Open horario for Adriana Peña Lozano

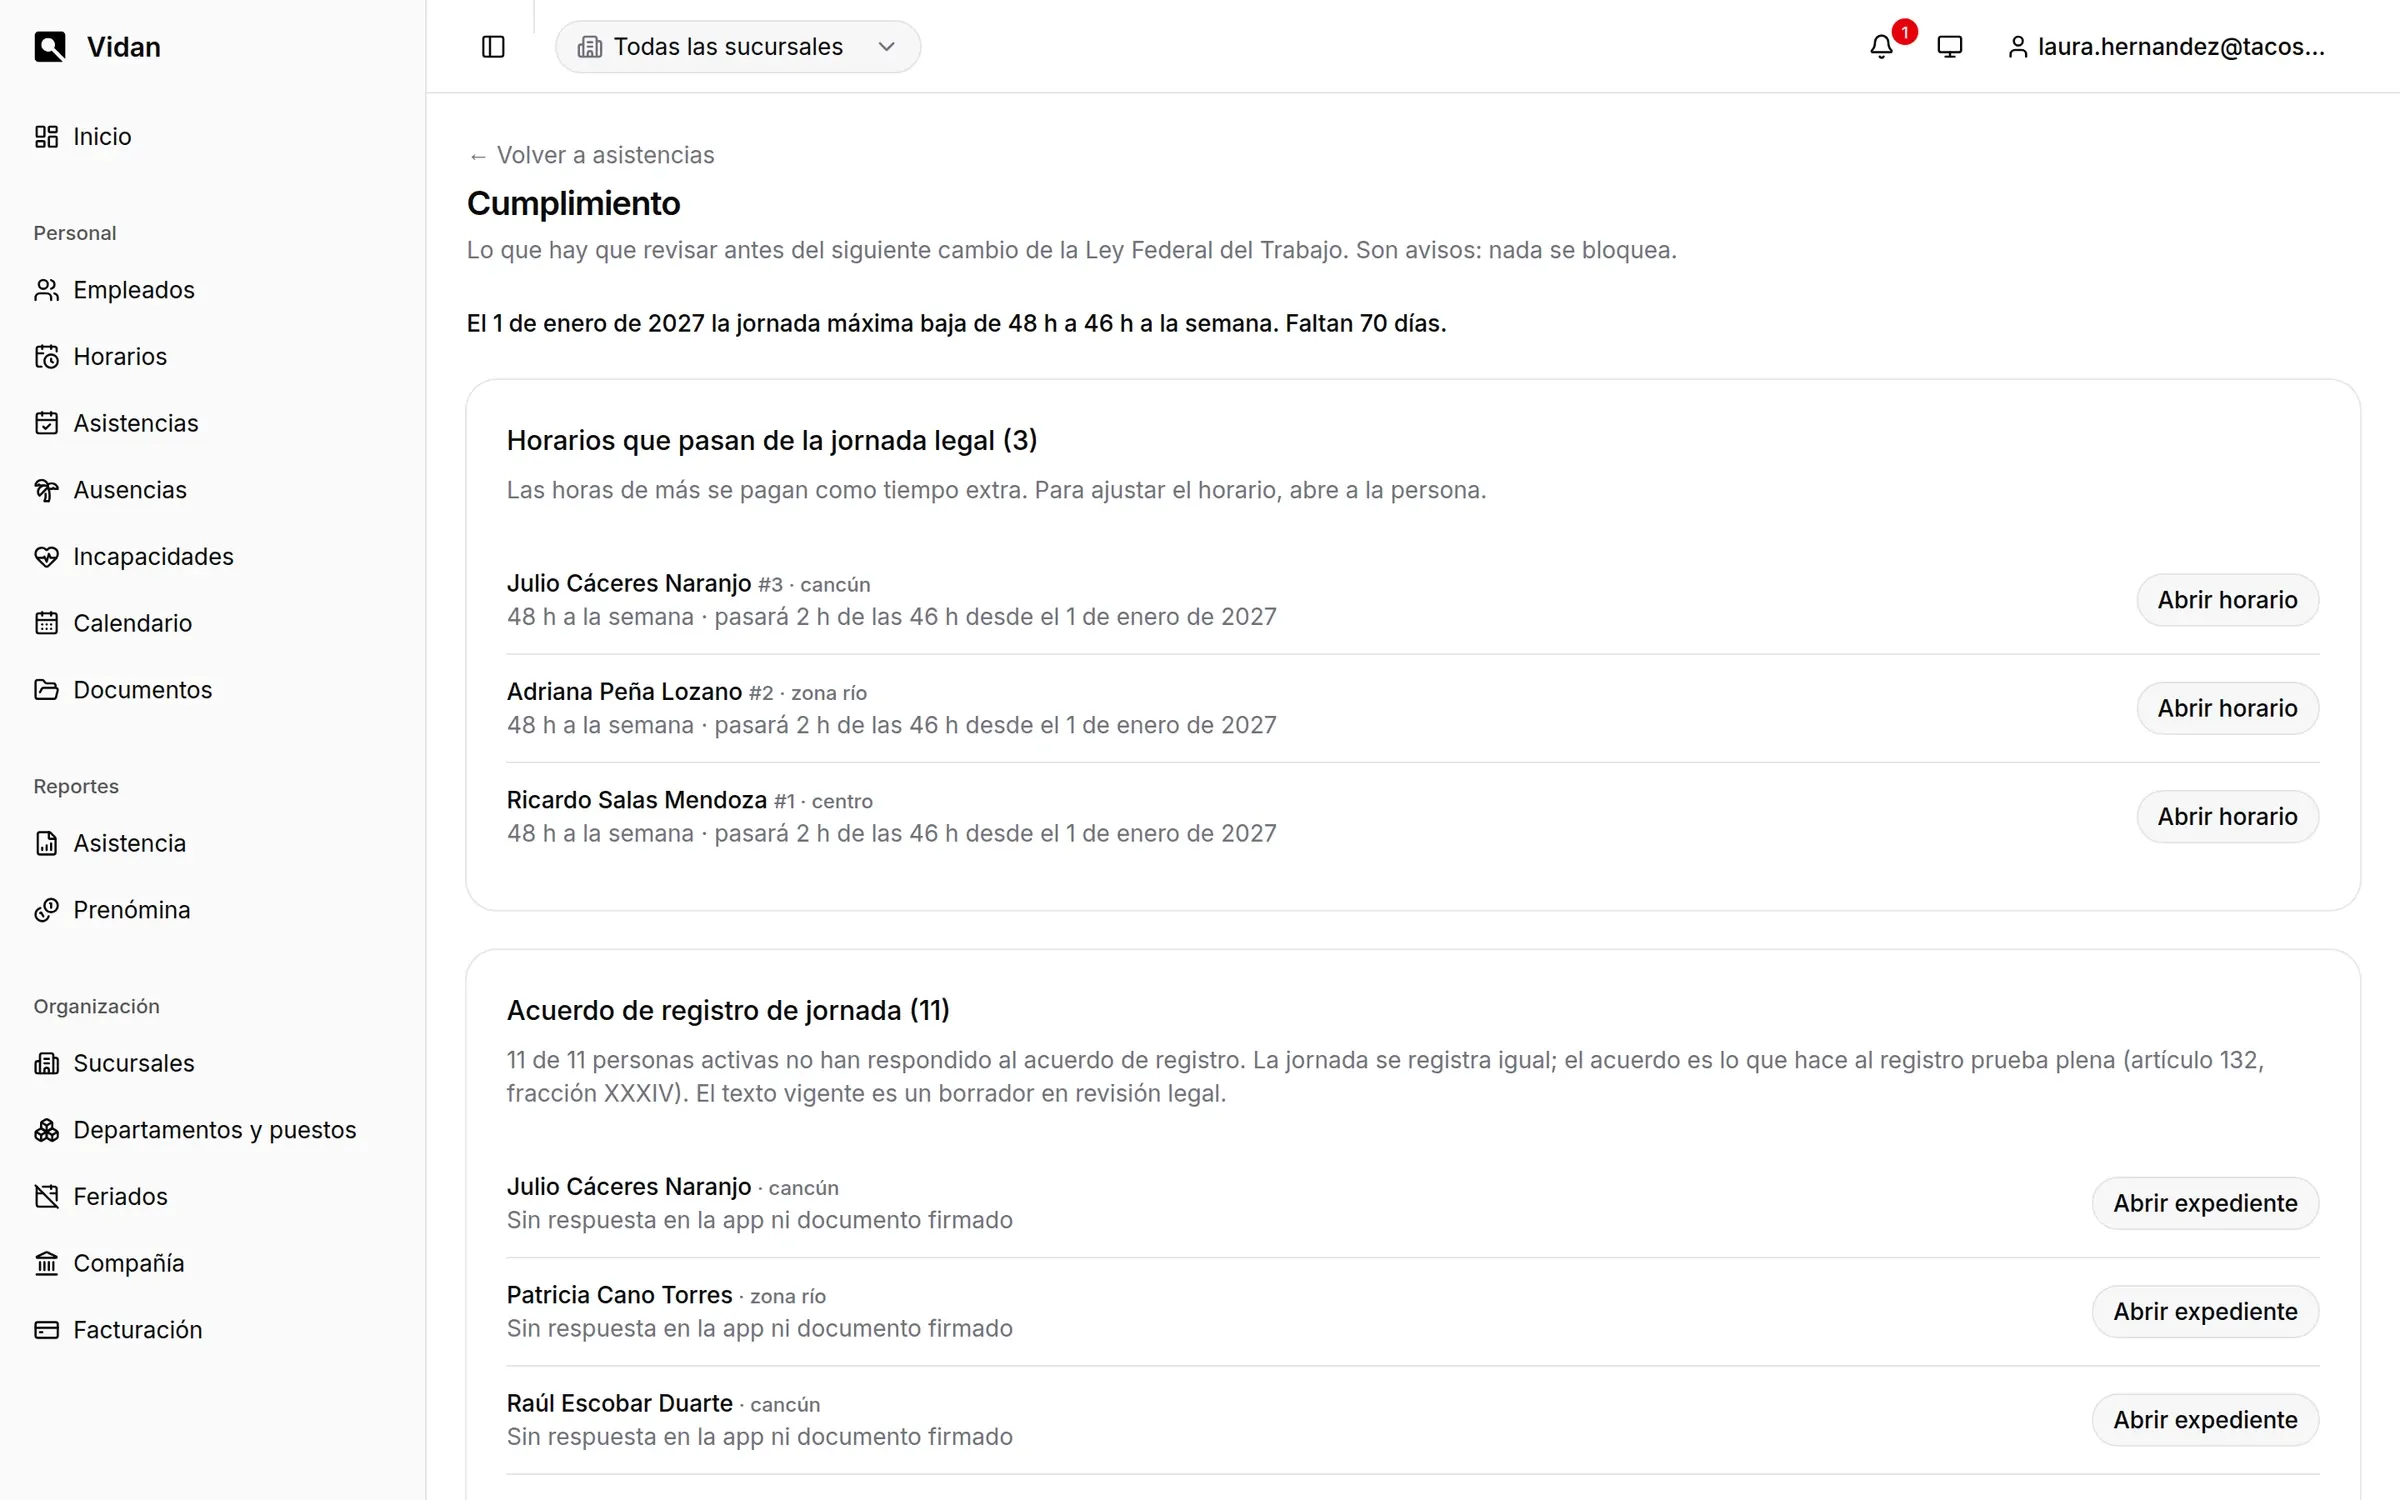[2227, 708]
